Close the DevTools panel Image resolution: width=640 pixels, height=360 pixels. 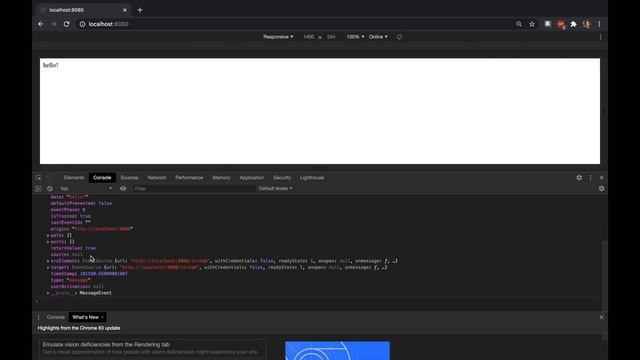tap(602, 178)
